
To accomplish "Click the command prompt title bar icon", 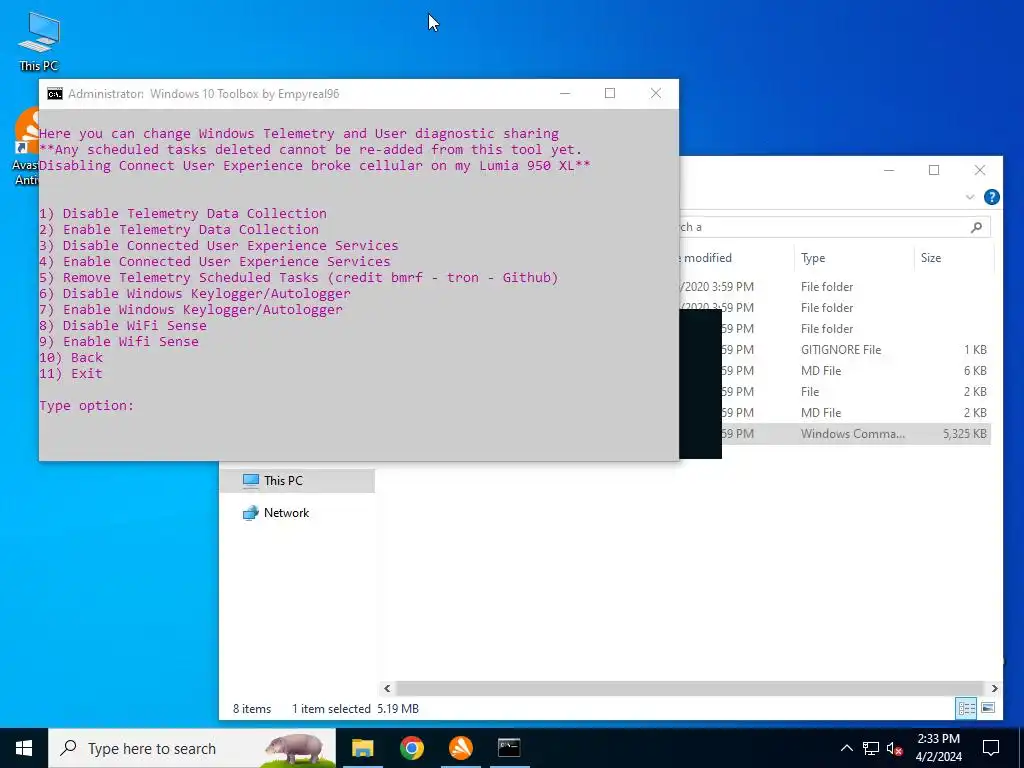I will click(55, 94).
